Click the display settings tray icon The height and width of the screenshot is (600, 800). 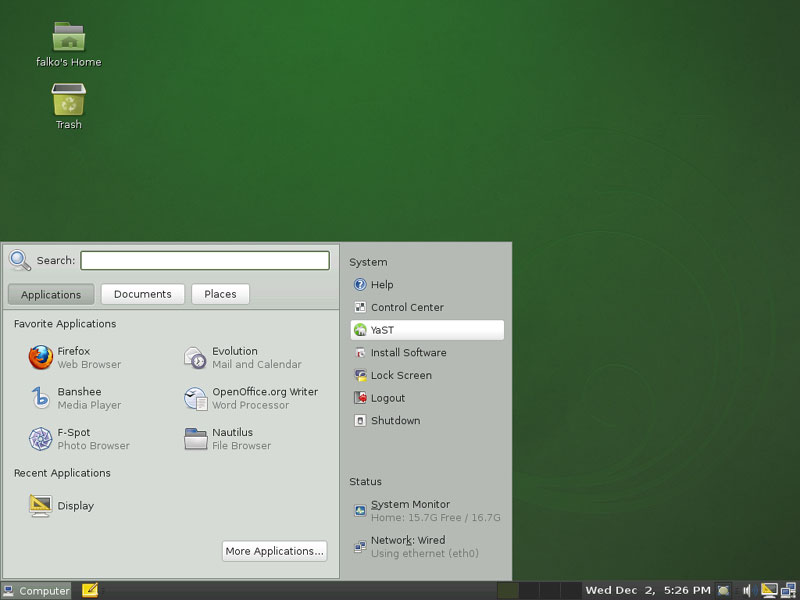tap(769, 591)
